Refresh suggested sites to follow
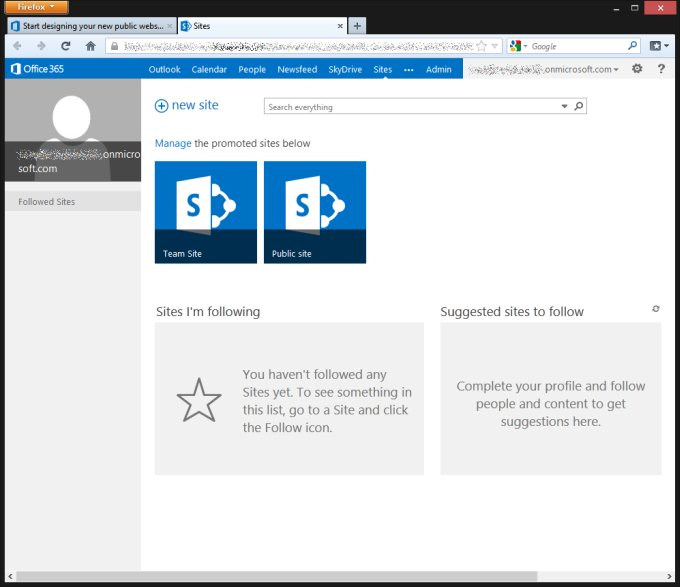 coord(656,309)
